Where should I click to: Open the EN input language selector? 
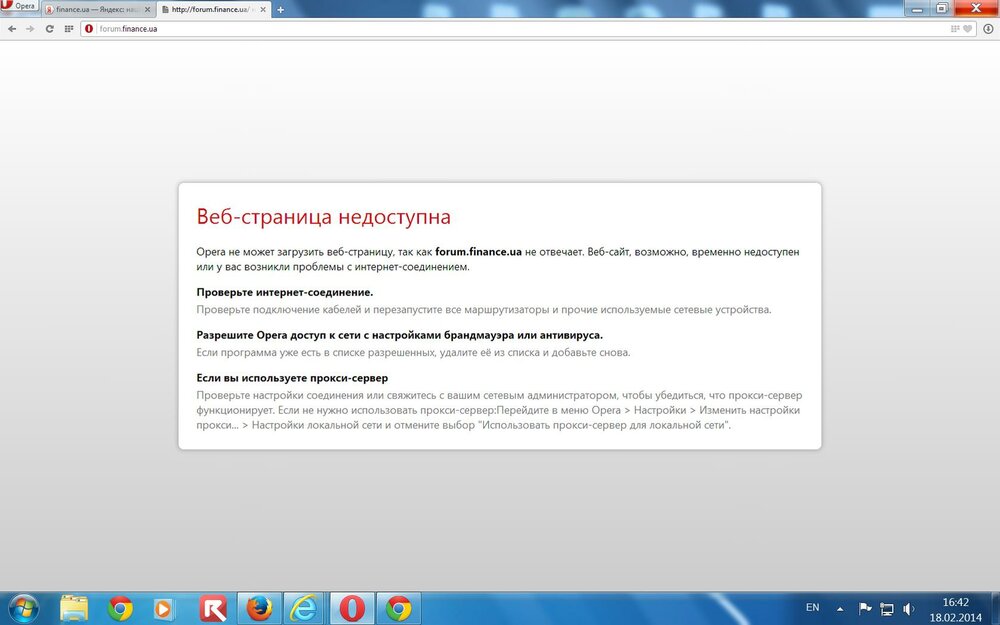pyautogui.click(x=812, y=607)
